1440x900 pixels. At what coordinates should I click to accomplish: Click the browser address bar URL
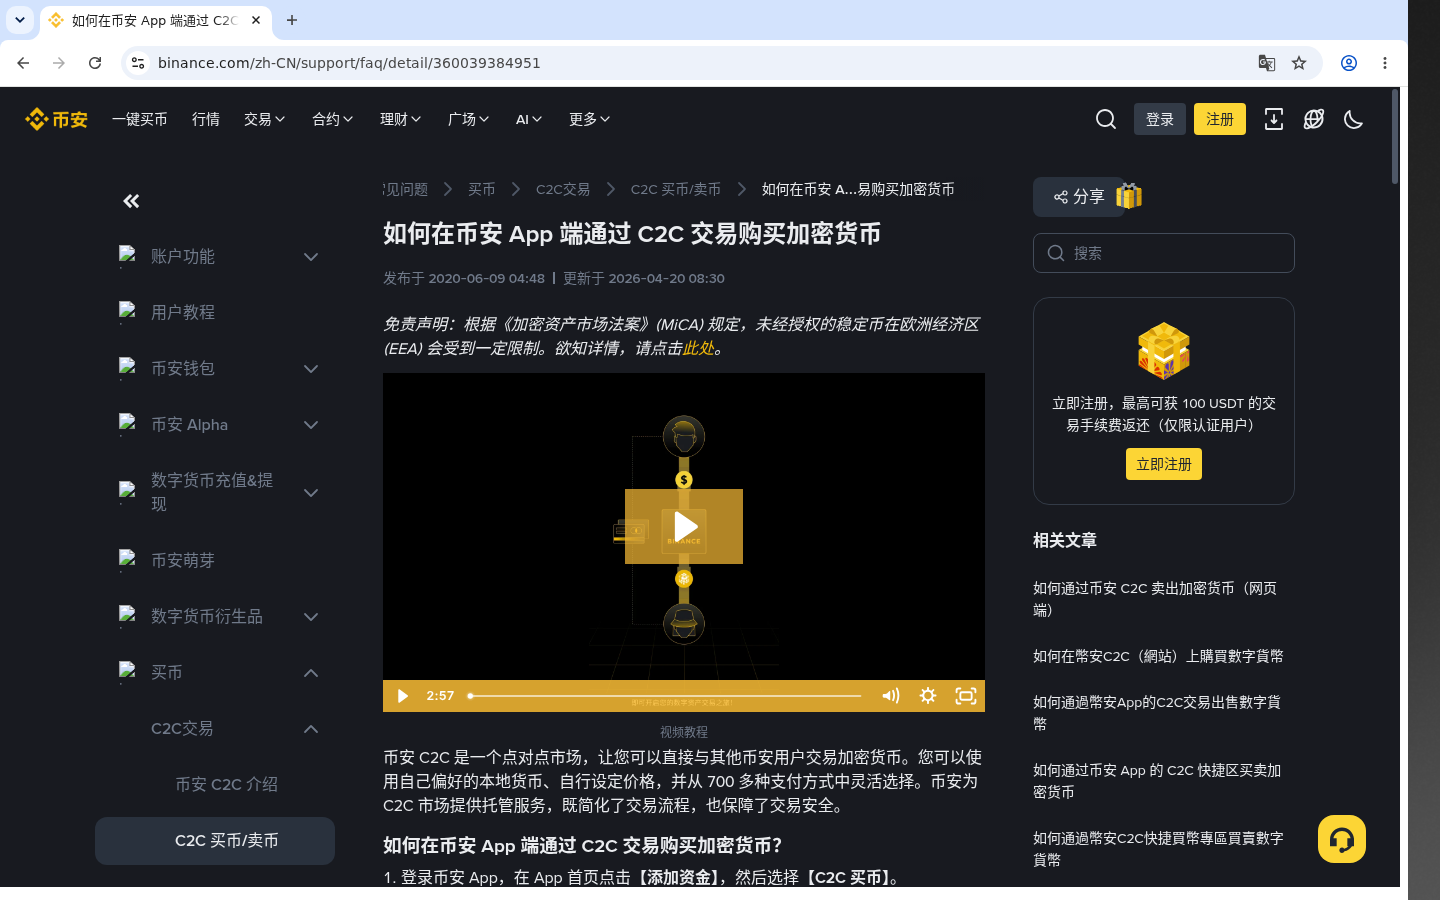[349, 63]
